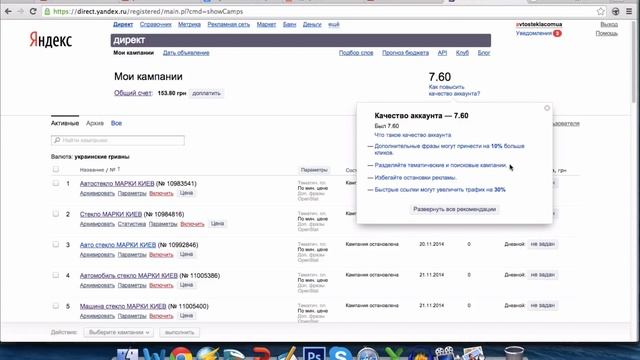Open Деньги in top navigation
Image resolution: width=640 pixels, height=360 pixels.
[x=312, y=24]
